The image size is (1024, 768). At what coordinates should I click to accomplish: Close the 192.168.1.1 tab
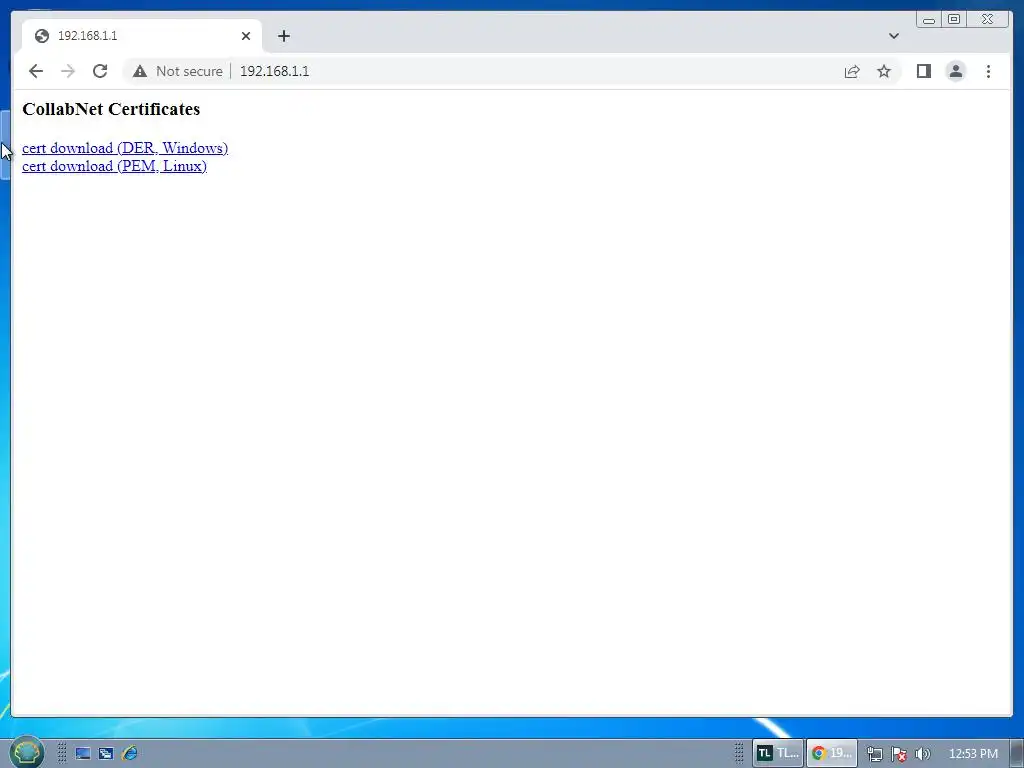[246, 36]
